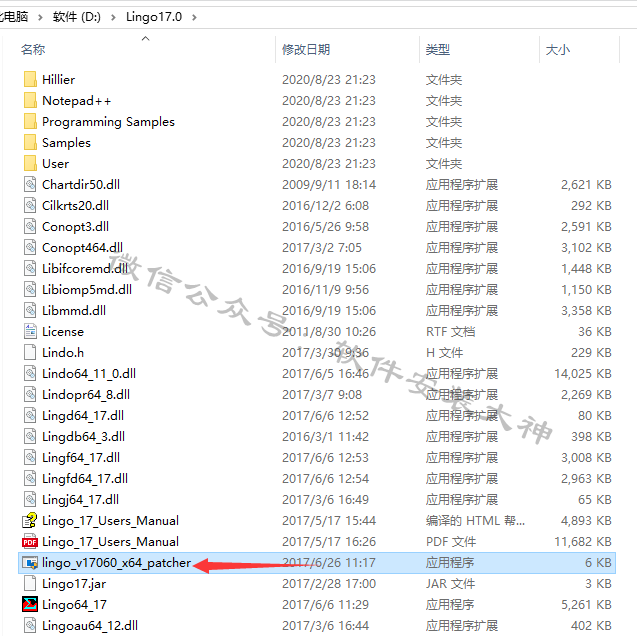
Task: Click the PDF Lingo_17_Users_Manual icon
Action: 30,542
